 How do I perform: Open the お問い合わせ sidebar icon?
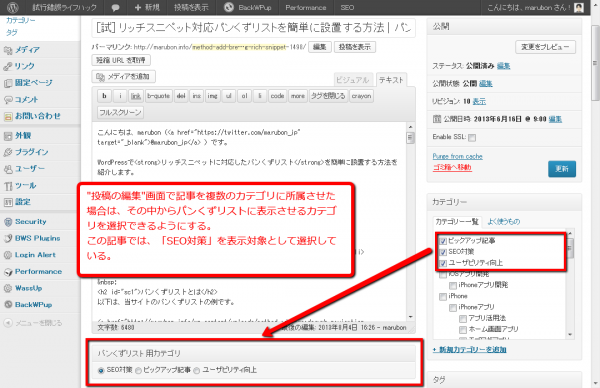(x=8, y=116)
